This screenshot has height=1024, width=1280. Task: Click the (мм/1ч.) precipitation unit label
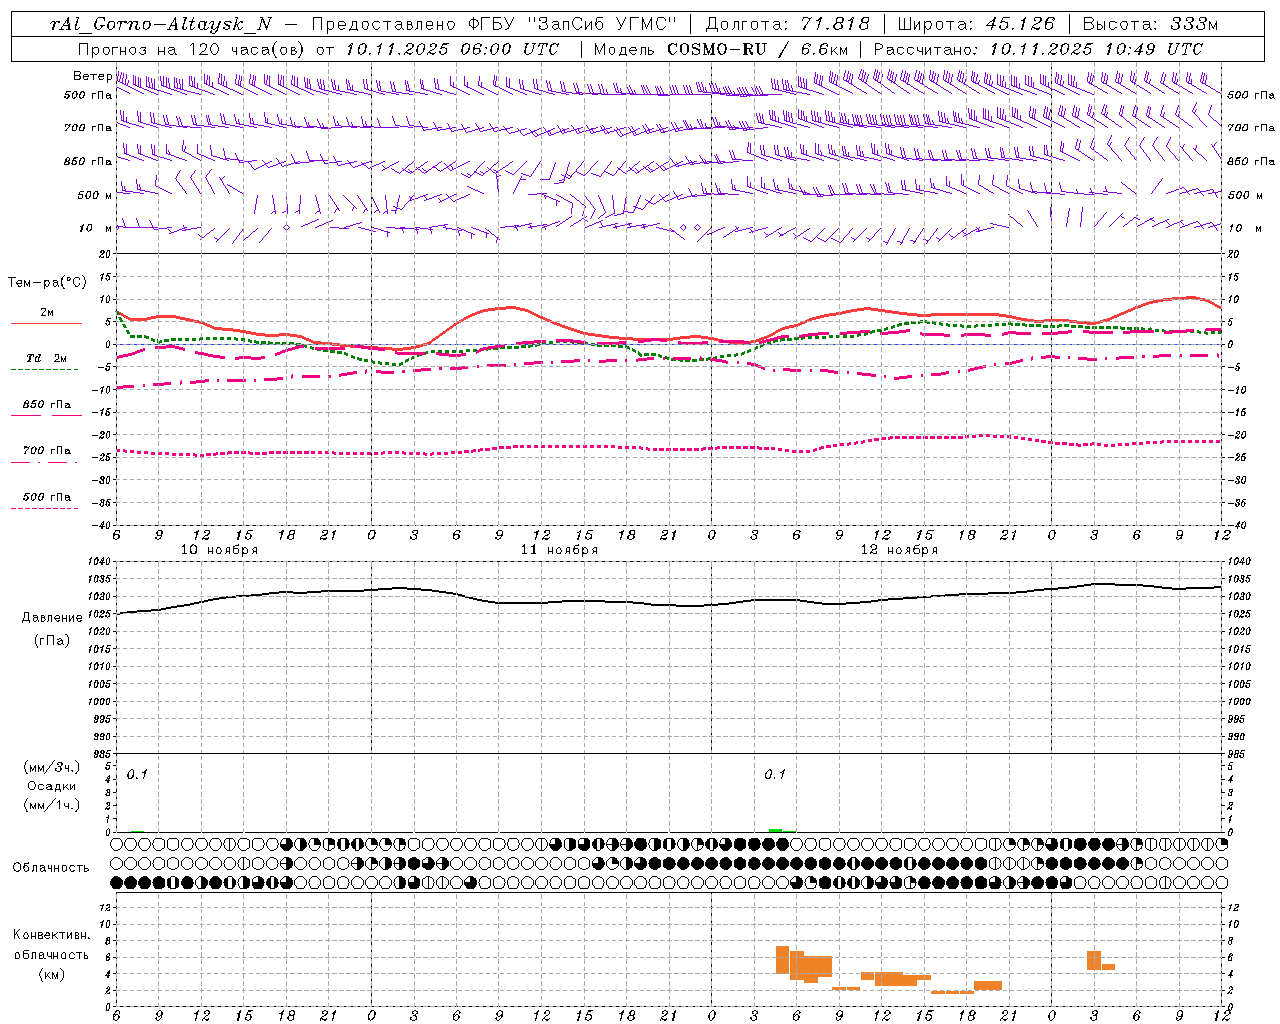pos(52,805)
